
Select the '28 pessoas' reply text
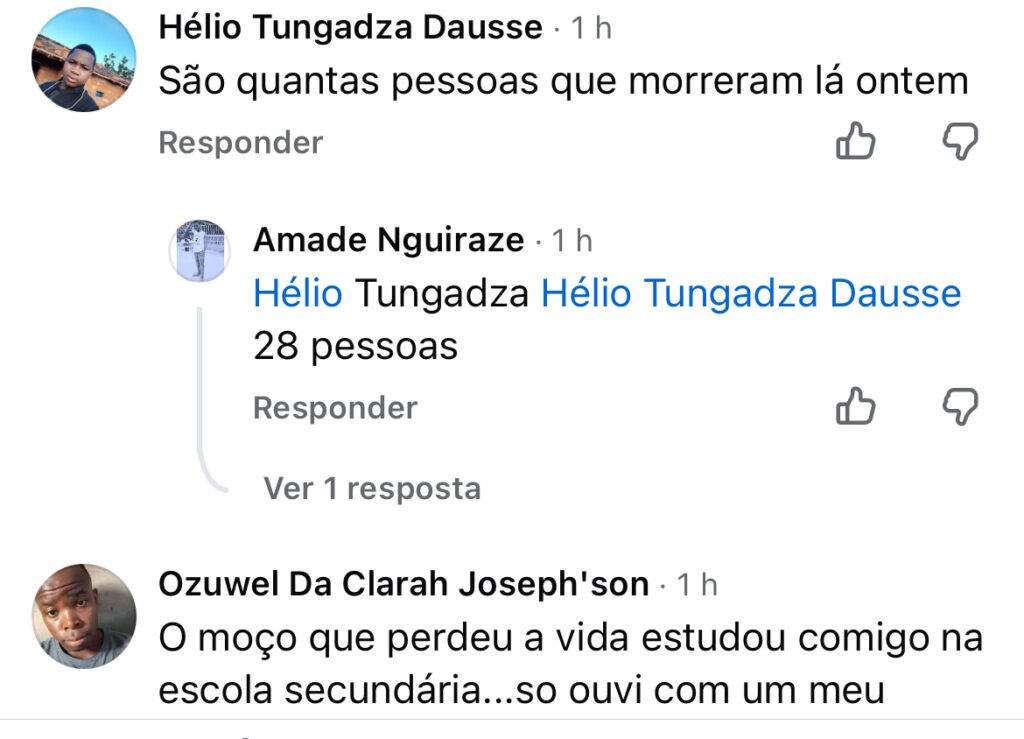click(355, 346)
